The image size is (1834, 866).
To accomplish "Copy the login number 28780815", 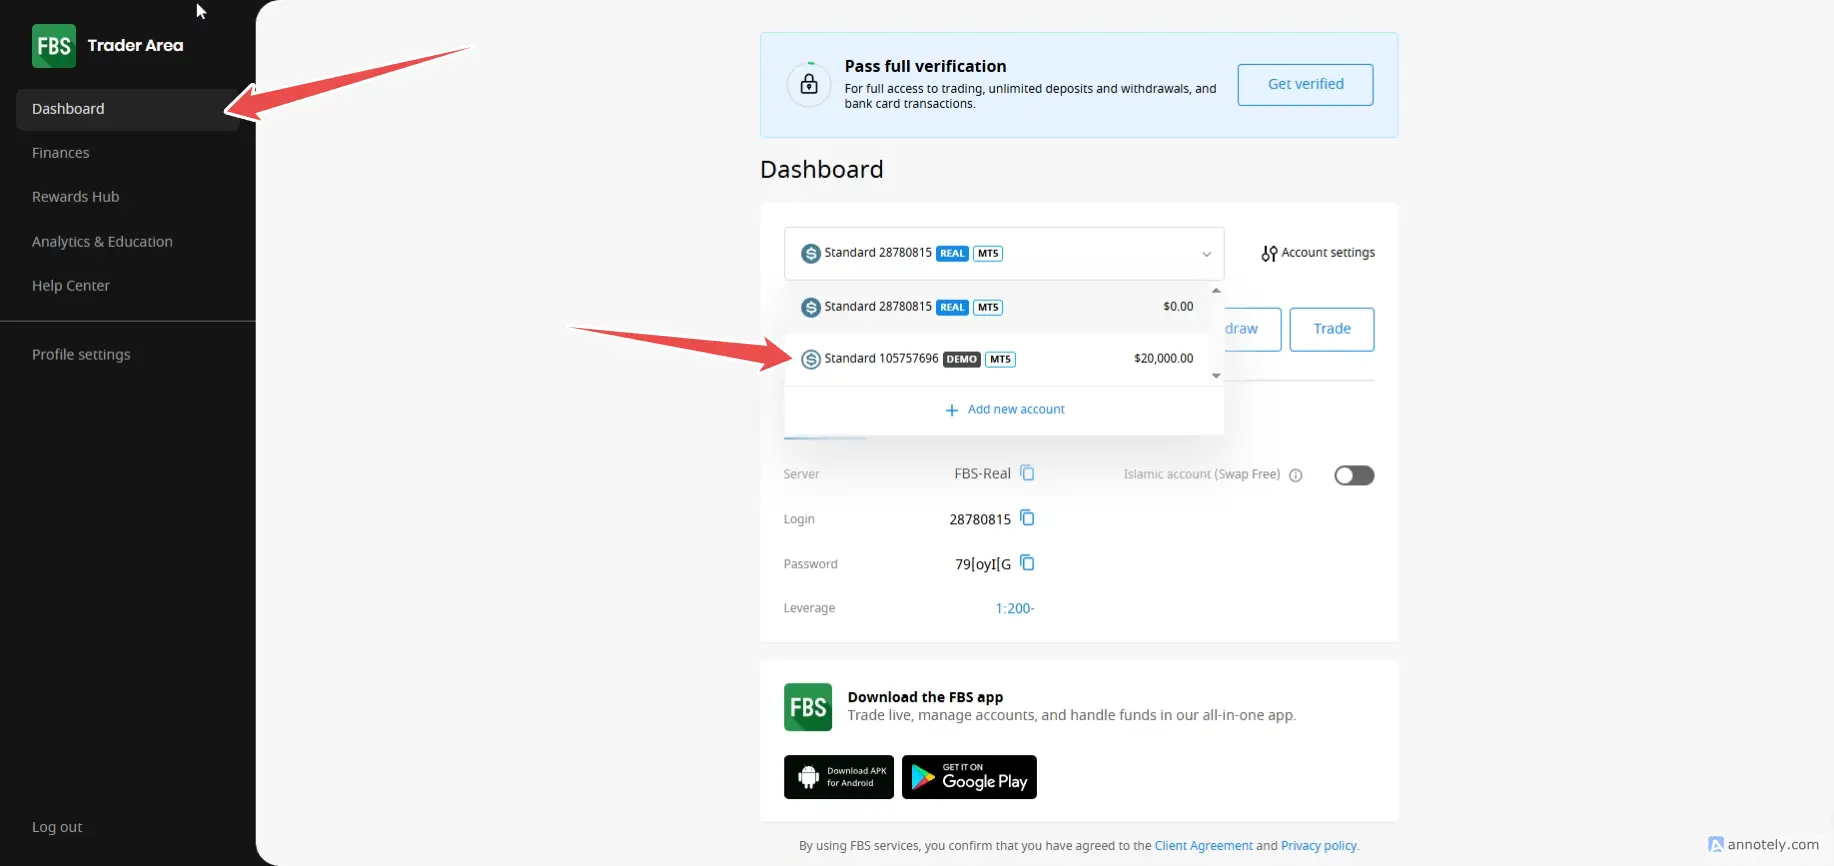I will [1027, 518].
